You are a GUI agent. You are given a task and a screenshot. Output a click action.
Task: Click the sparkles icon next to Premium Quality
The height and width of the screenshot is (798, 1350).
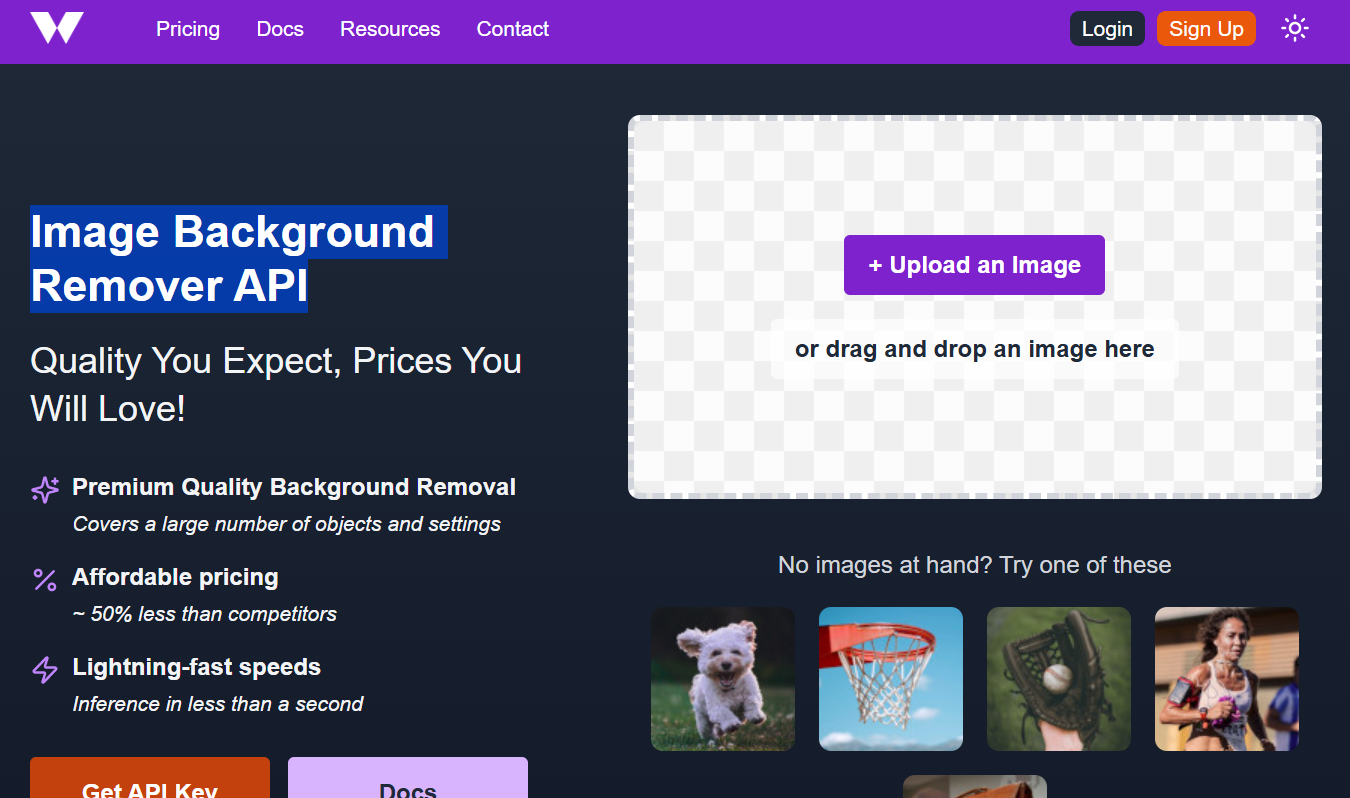(x=44, y=489)
